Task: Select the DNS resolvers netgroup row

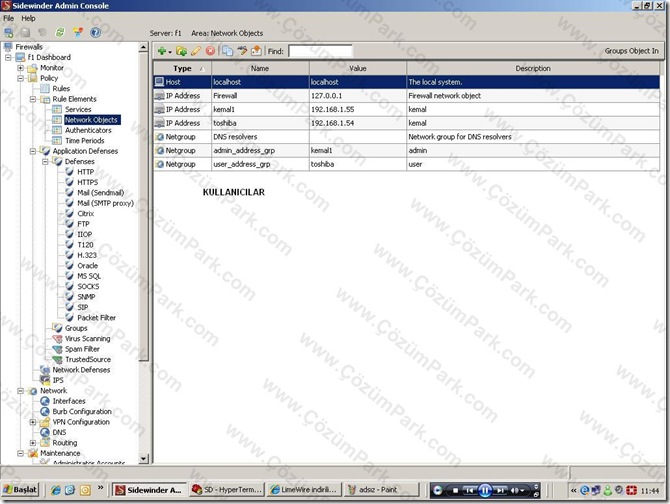Action: pyautogui.click(x=406, y=137)
